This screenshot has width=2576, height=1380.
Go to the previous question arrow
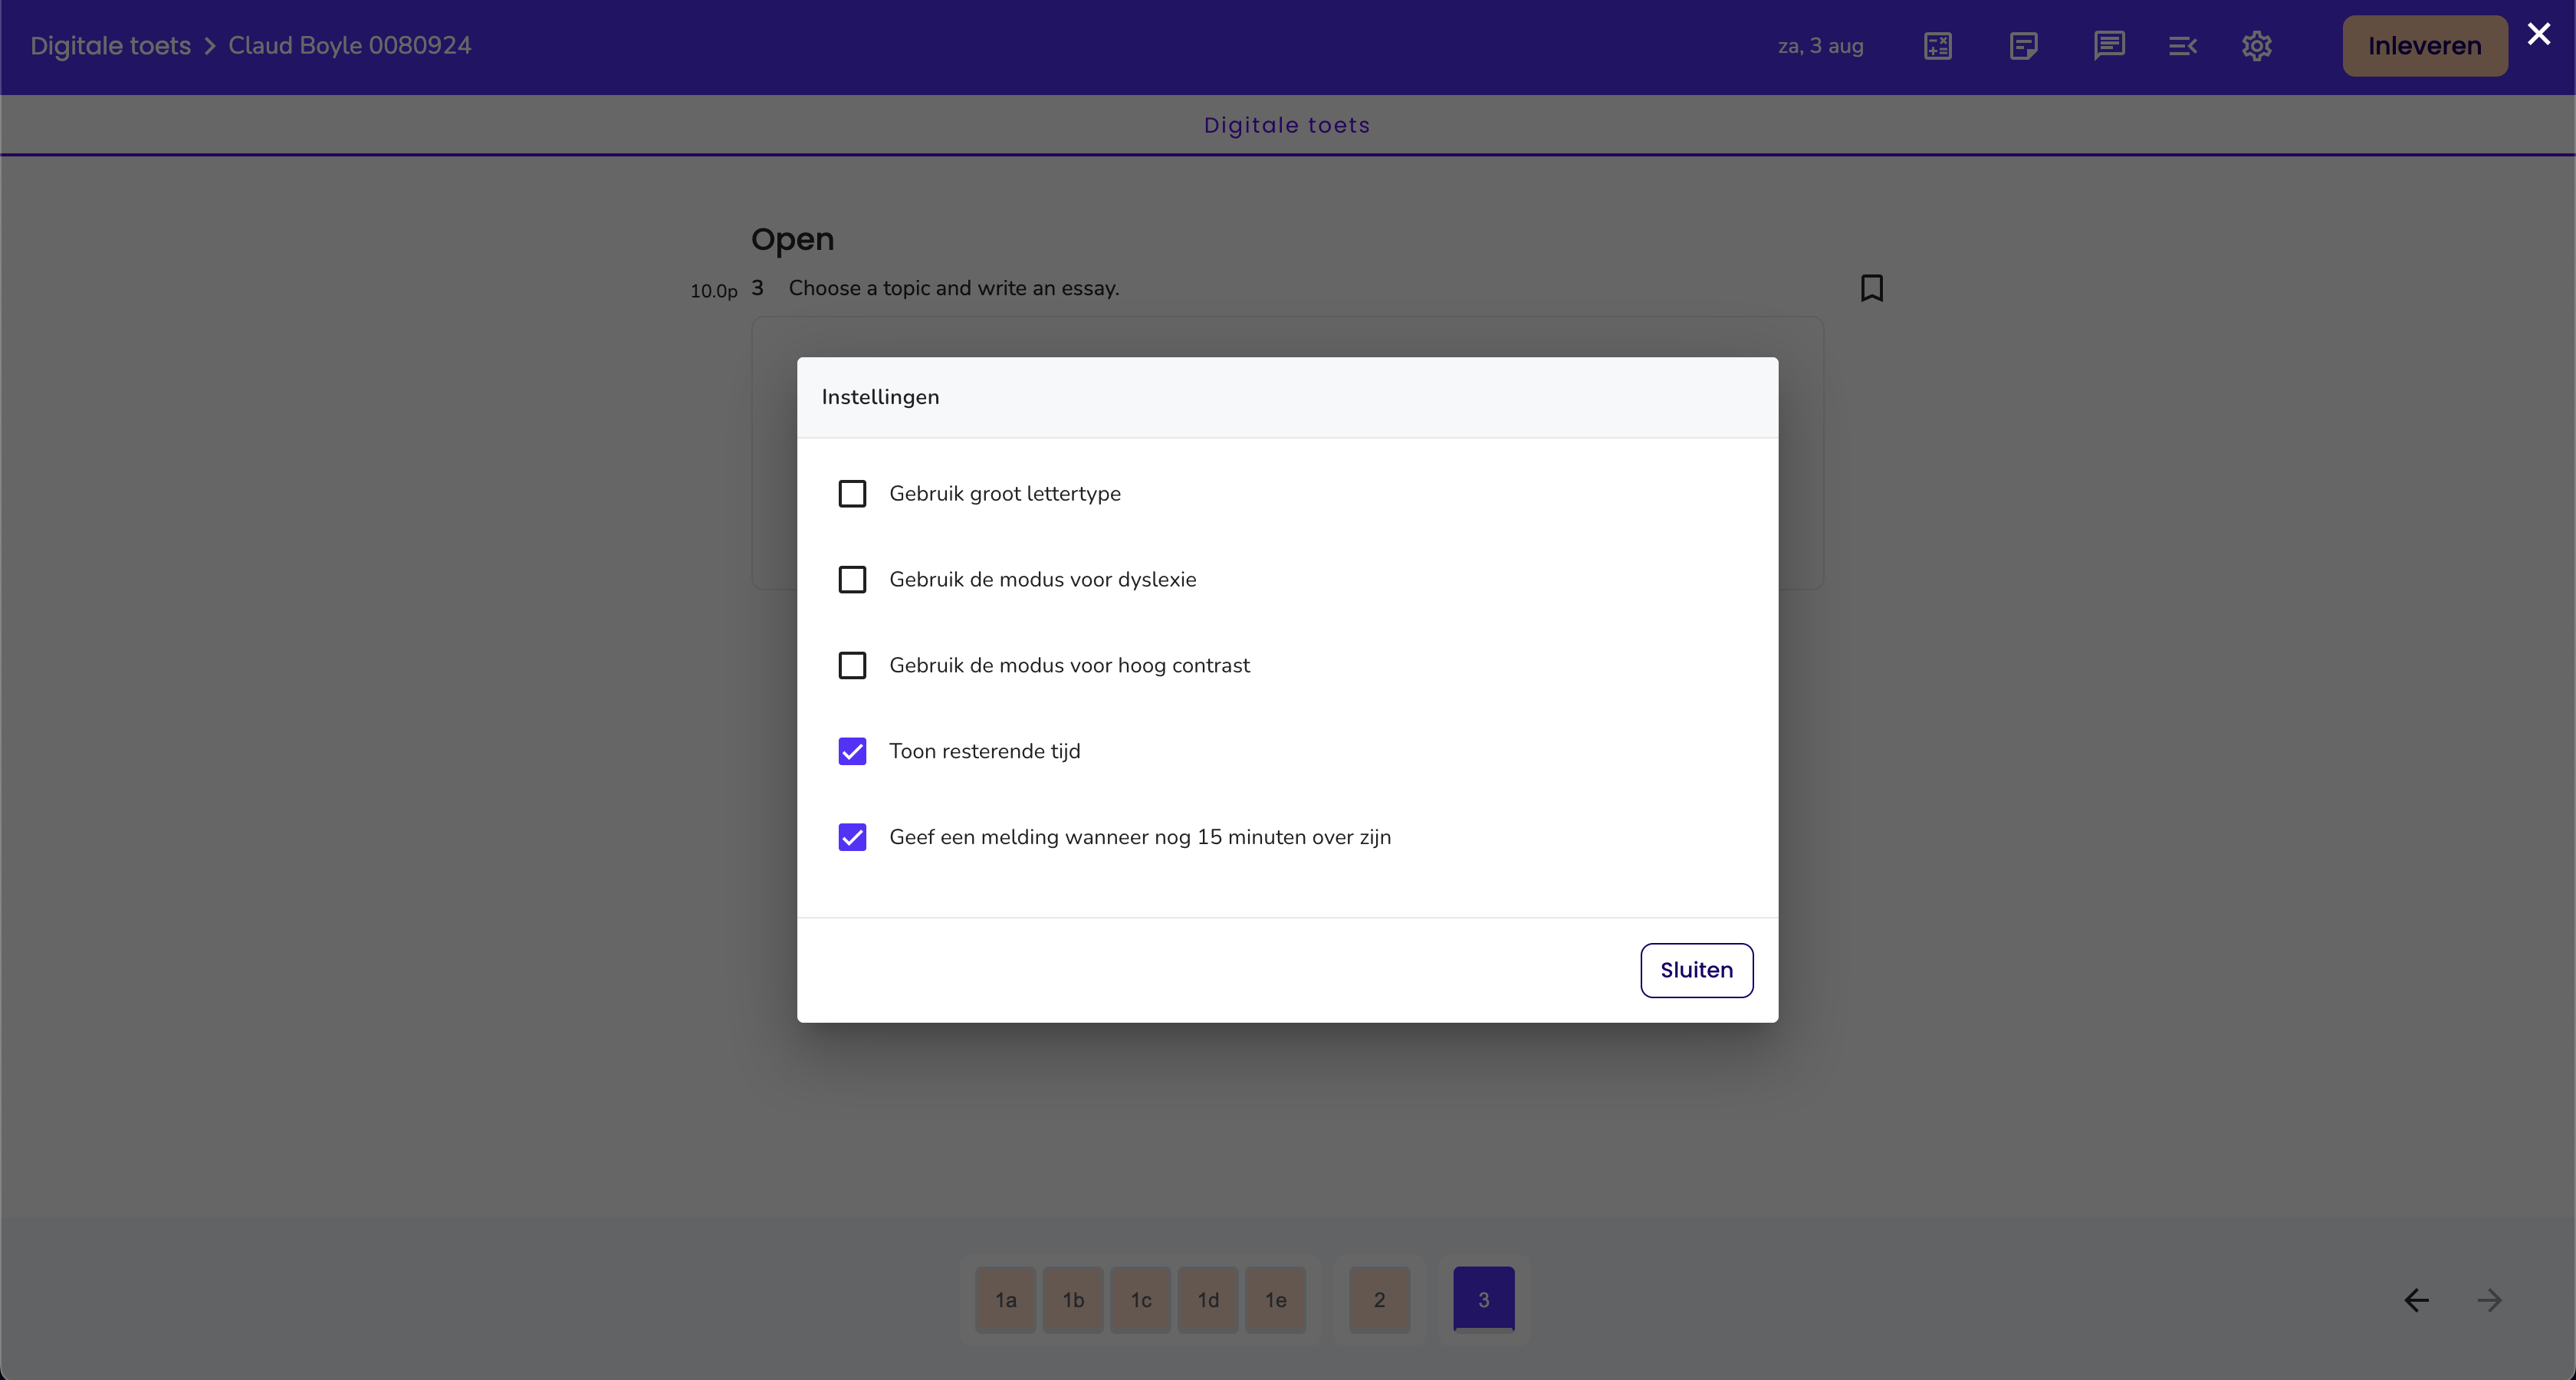click(x=2416, y=1300)
